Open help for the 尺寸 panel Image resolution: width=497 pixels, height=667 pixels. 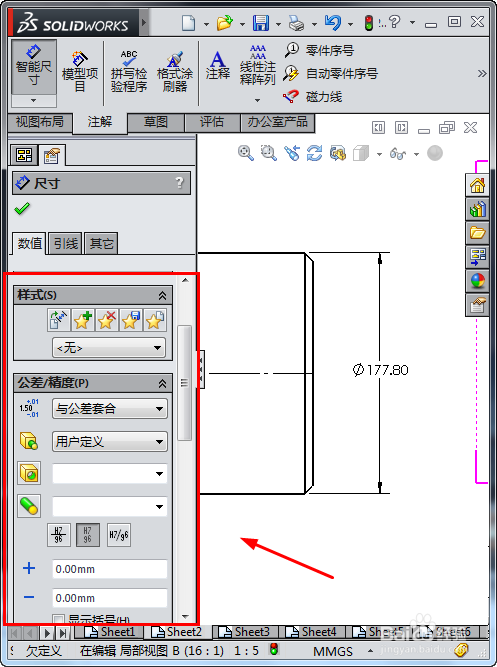180,183
